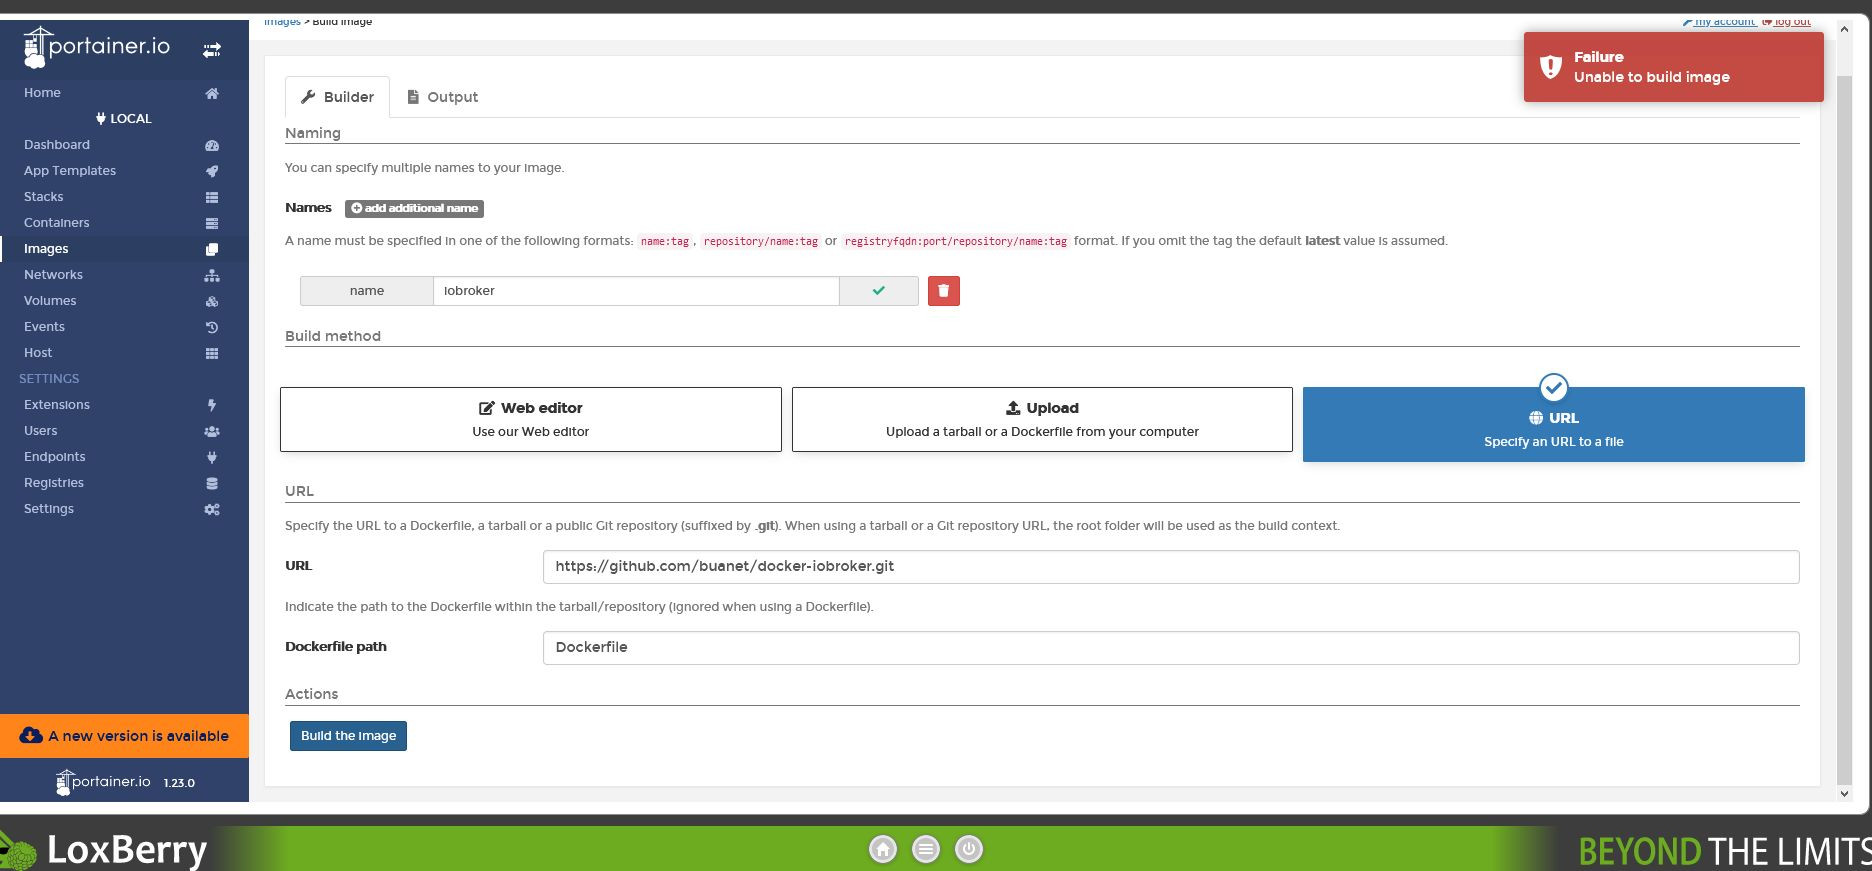Click the URL input field
1872x871 pixels.
(1171, 567)
